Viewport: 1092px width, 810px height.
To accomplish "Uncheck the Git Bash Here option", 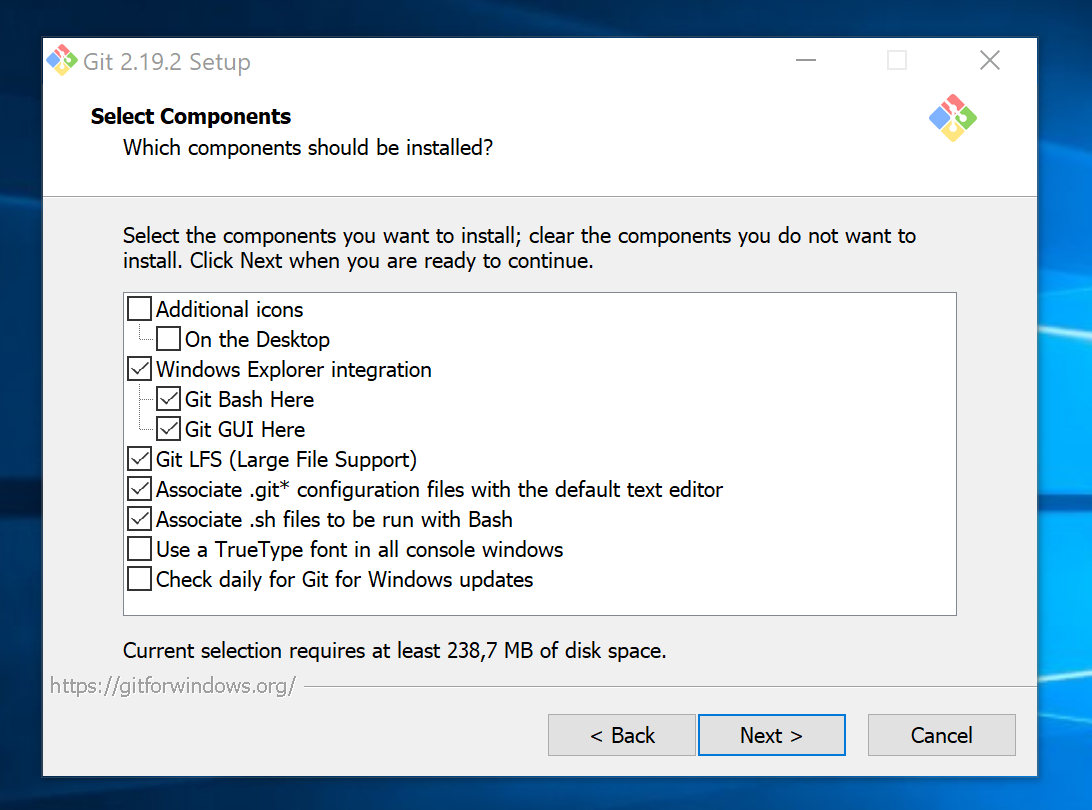I will coord(169,398).
